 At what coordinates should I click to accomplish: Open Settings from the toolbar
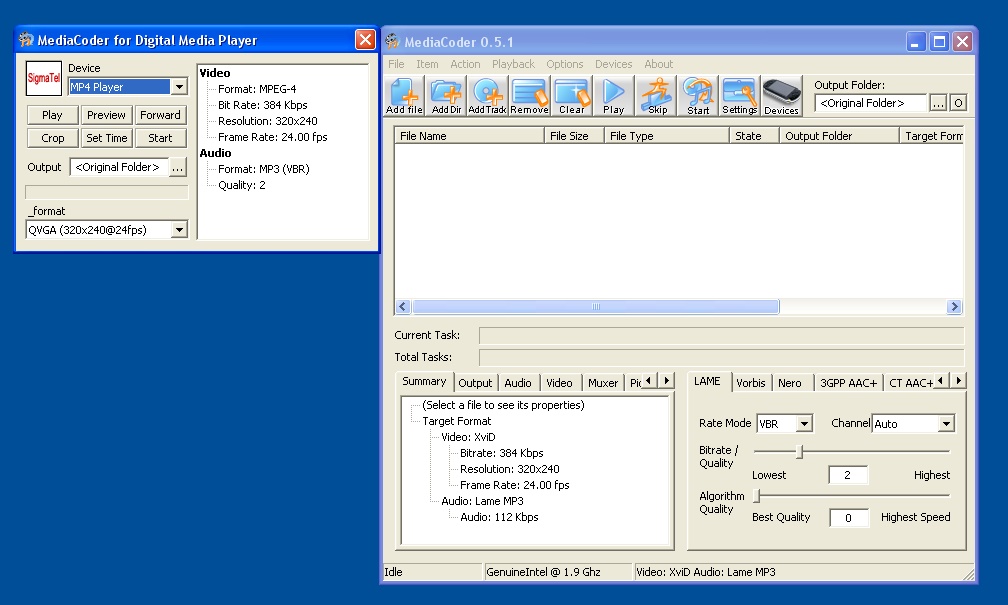pyautogui.click(x=739, y=96)
